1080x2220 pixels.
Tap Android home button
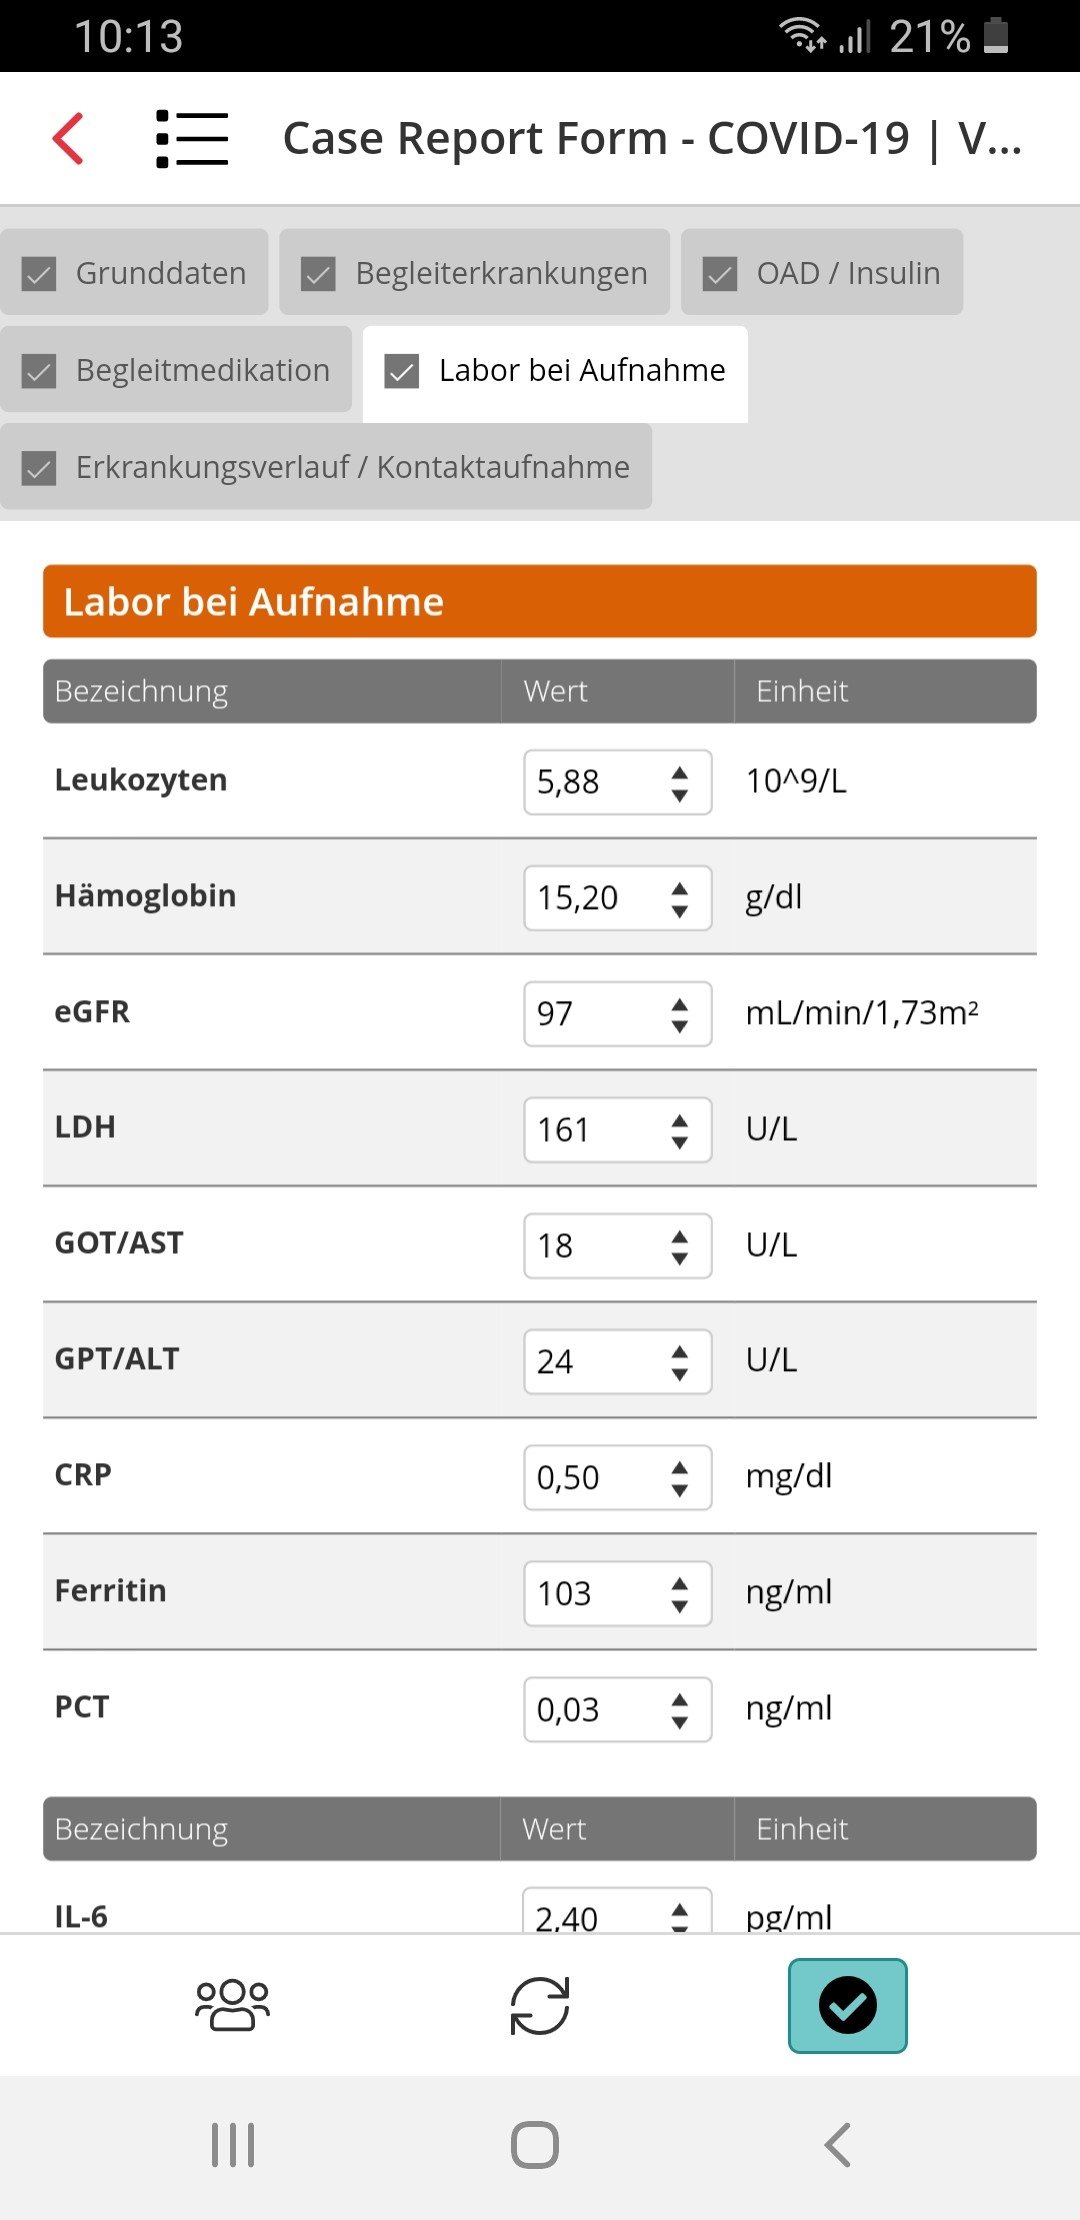pyautogui.click(x=535, y=2145)
